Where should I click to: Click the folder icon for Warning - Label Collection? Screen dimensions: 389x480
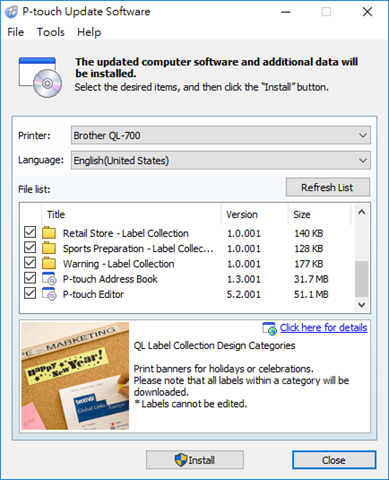coord(49,263)
